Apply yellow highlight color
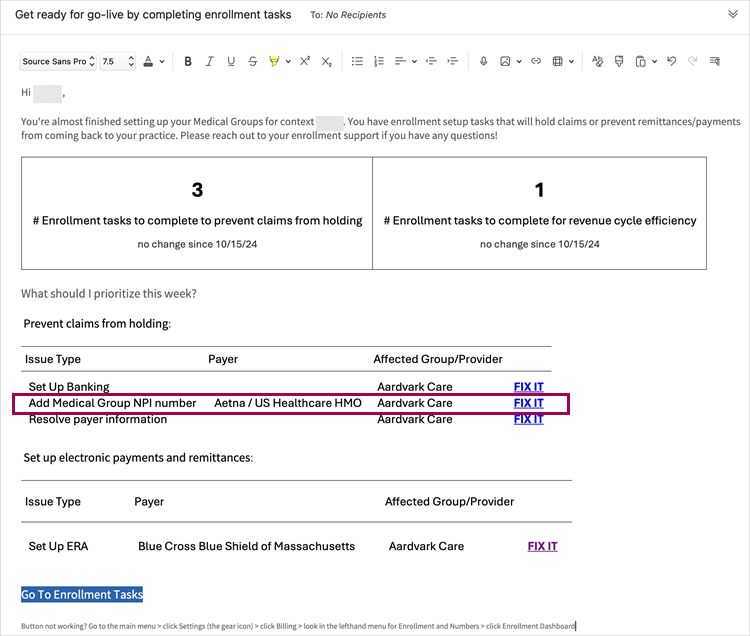Viewport: 750px width, 636px height. click(274, 61)
